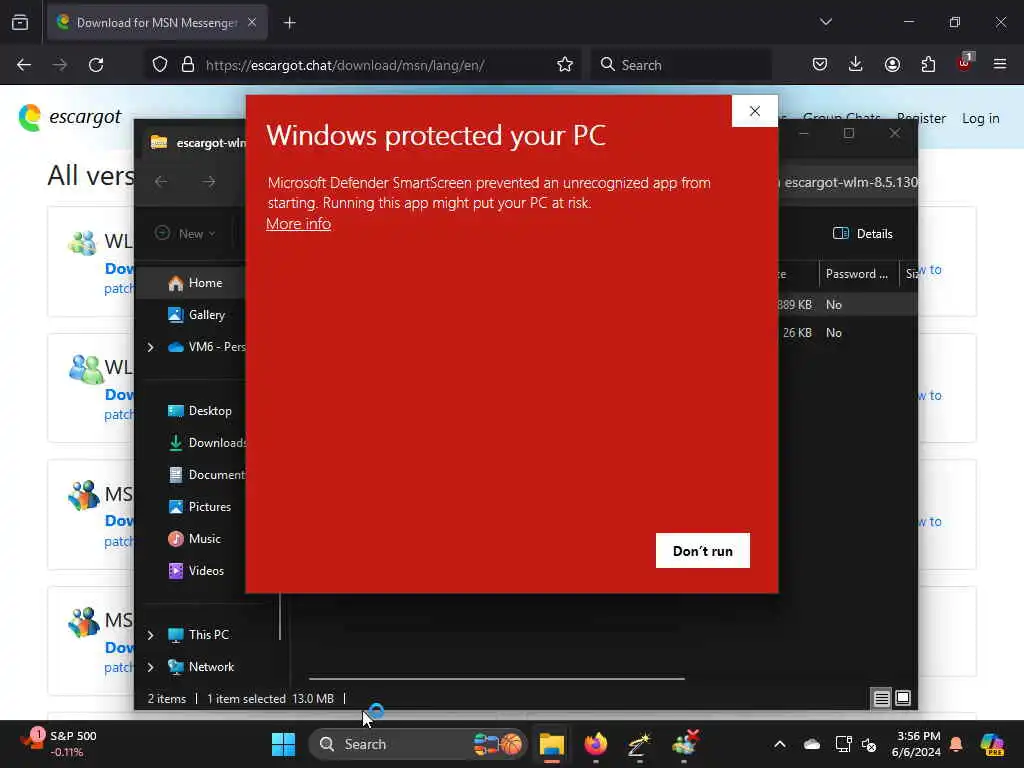Expand the VM6 - Personal OneDrive node
1024x768 pixels.
pos(151,347)
